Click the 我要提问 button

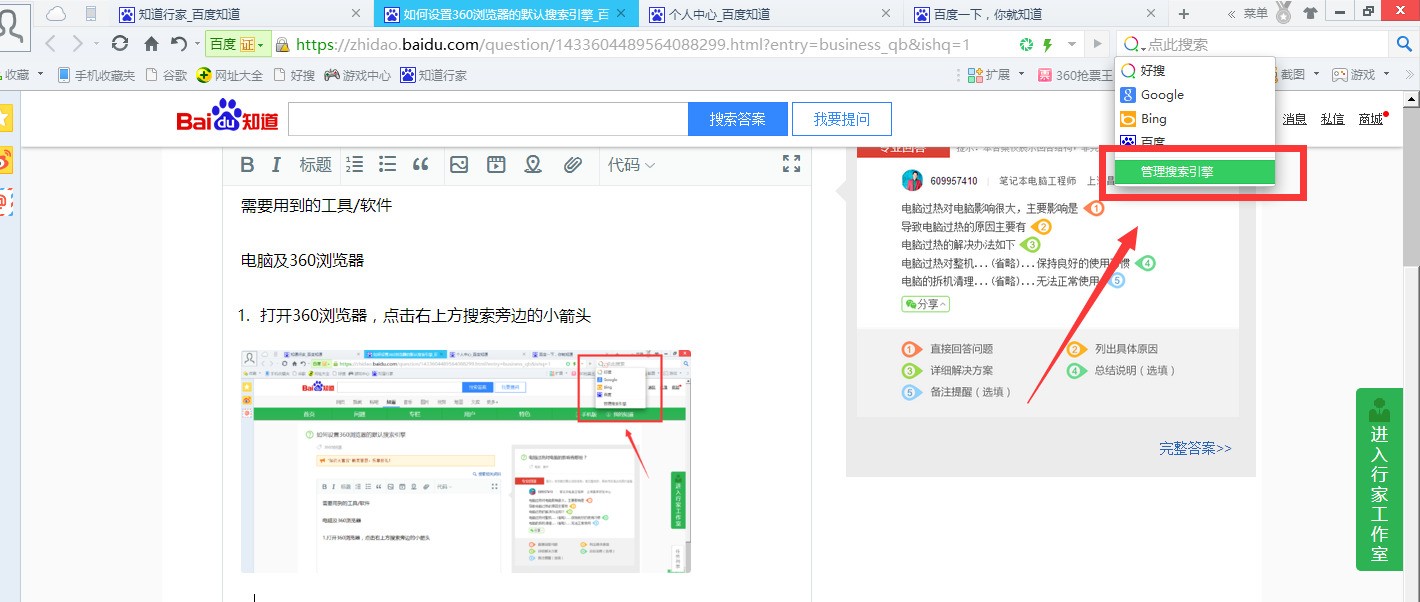[842, 119]
